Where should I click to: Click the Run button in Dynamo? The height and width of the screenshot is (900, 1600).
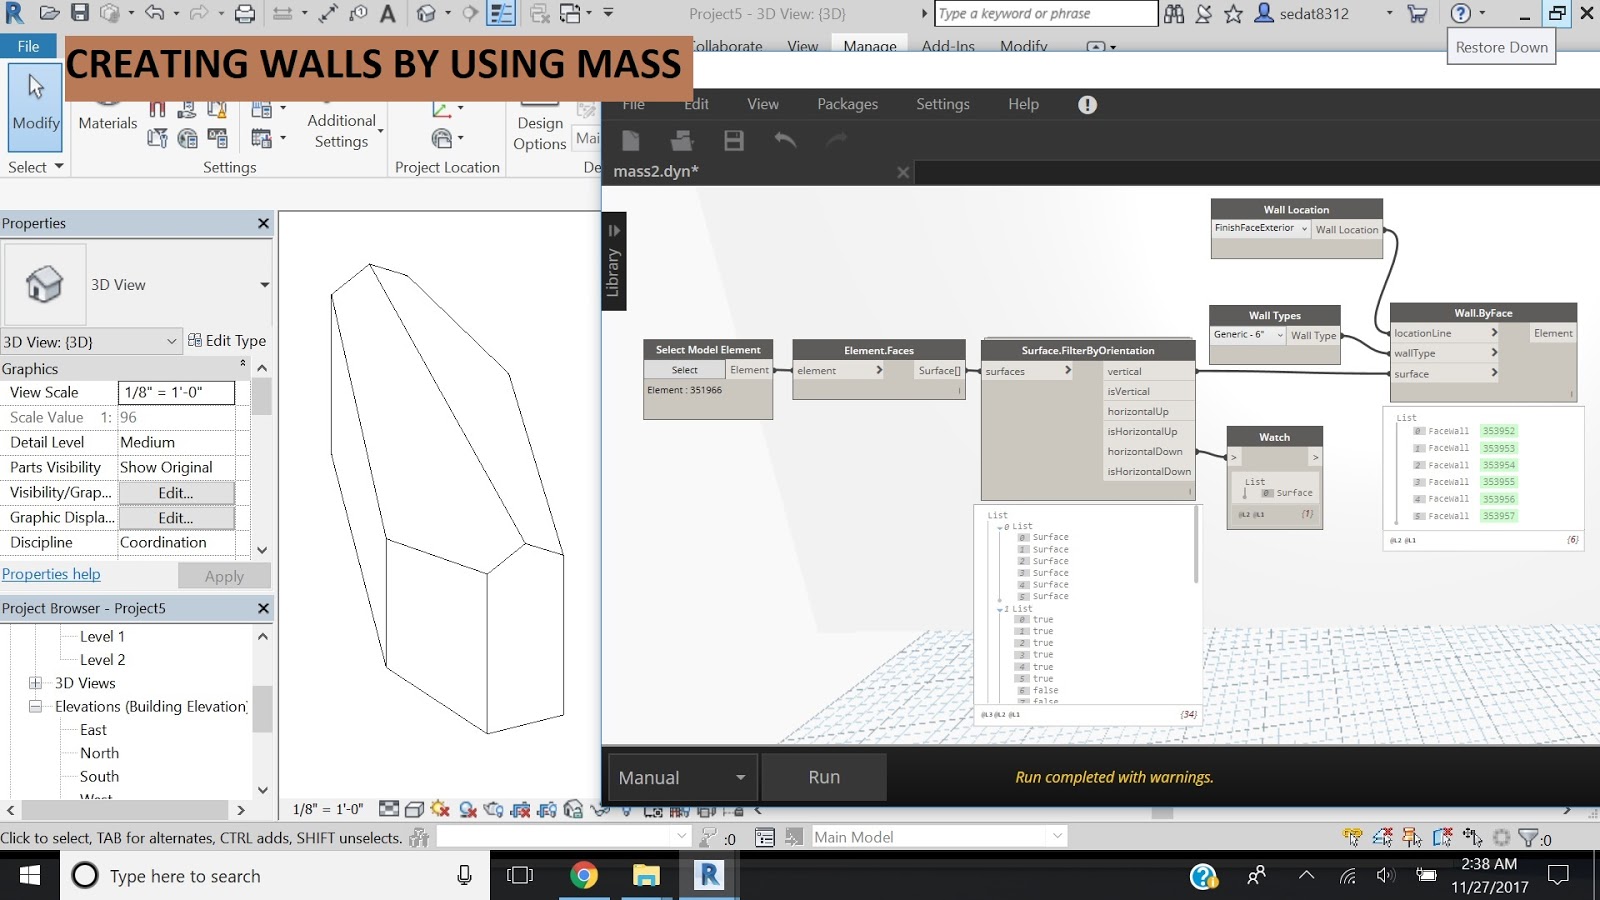click(x=823, y=777)
